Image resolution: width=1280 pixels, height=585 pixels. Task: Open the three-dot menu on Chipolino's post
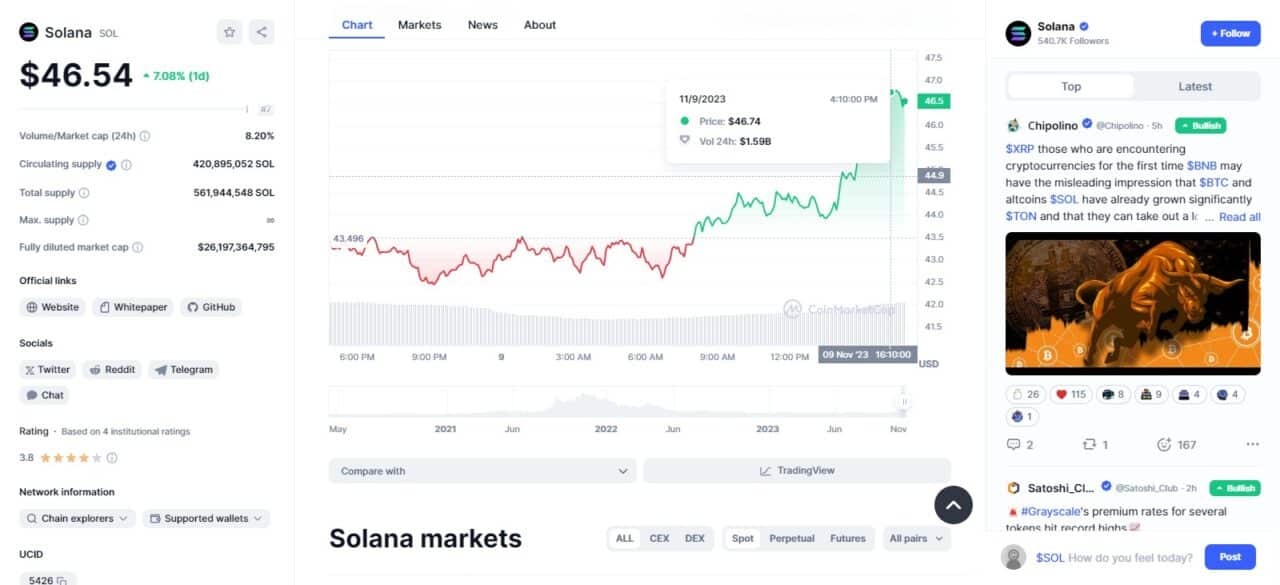(1252, 444)
